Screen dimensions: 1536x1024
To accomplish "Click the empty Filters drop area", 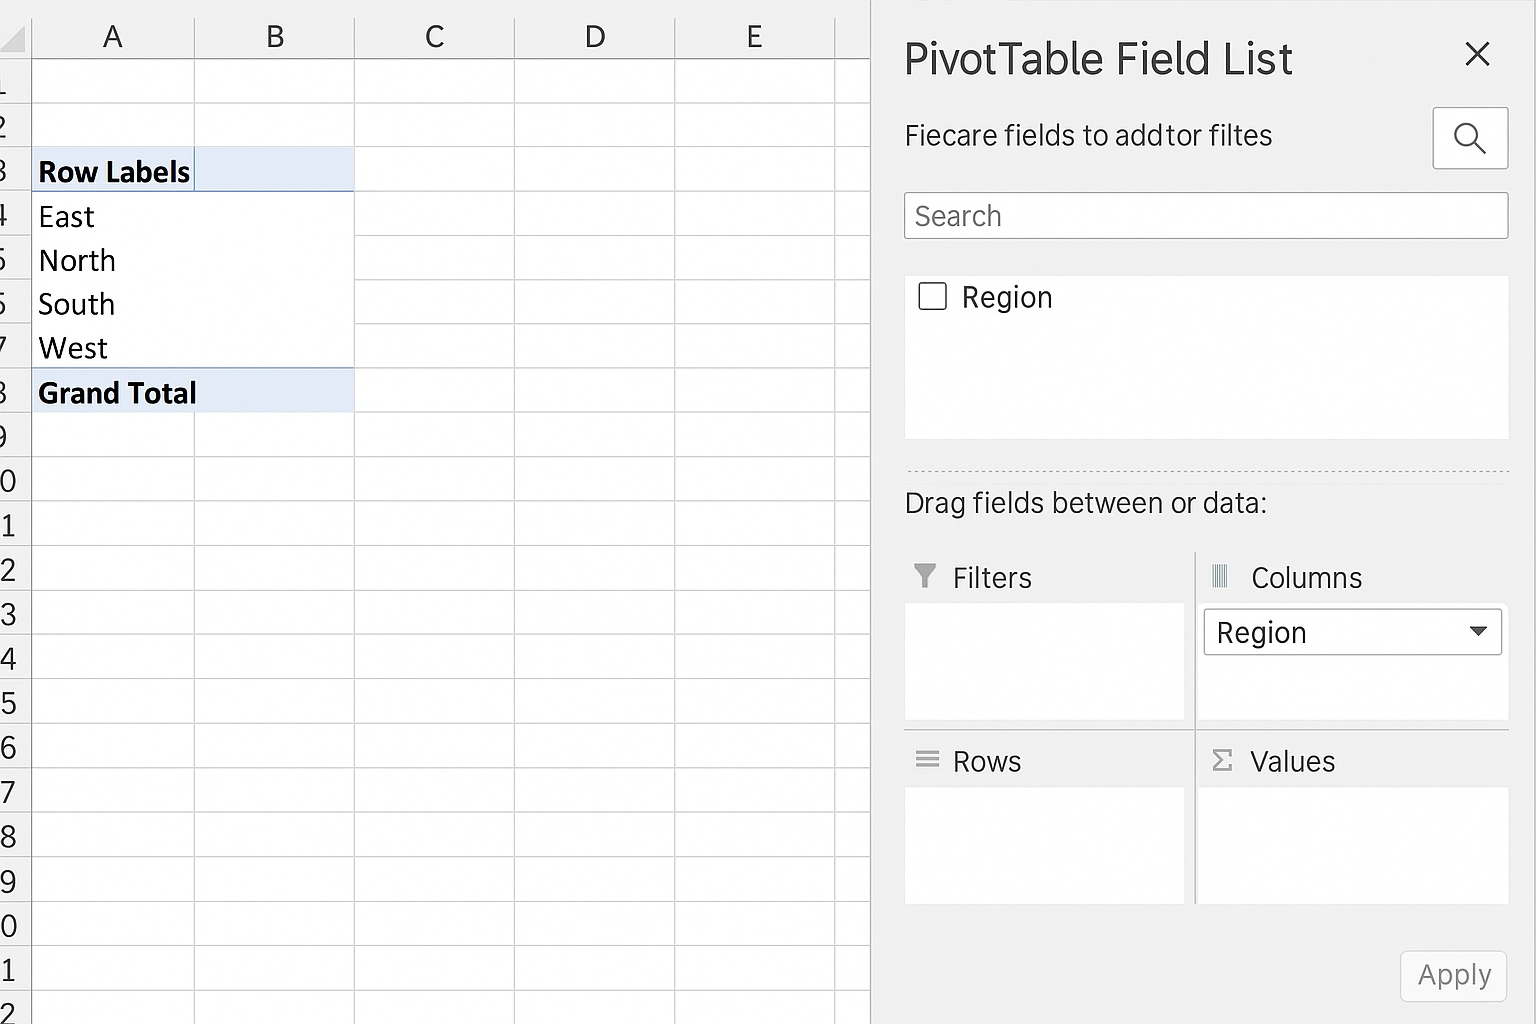I will click(1044, 660).
